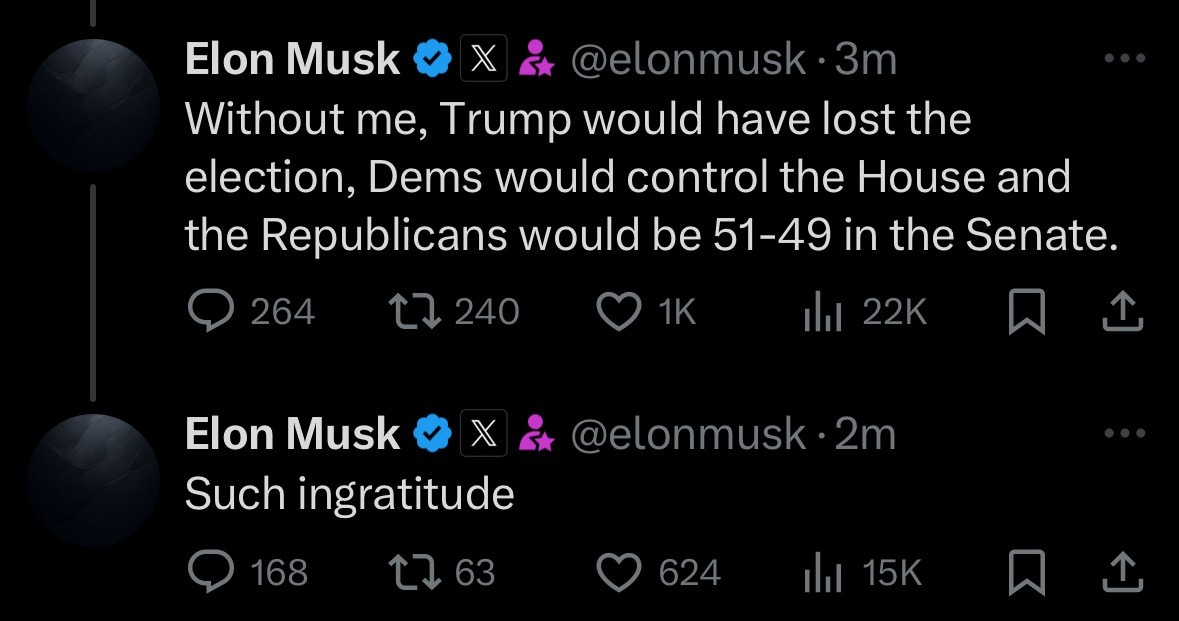
Task: Click the X affiliation badge on second tweet
Action: pyautogui.click(x=484, y=434)
